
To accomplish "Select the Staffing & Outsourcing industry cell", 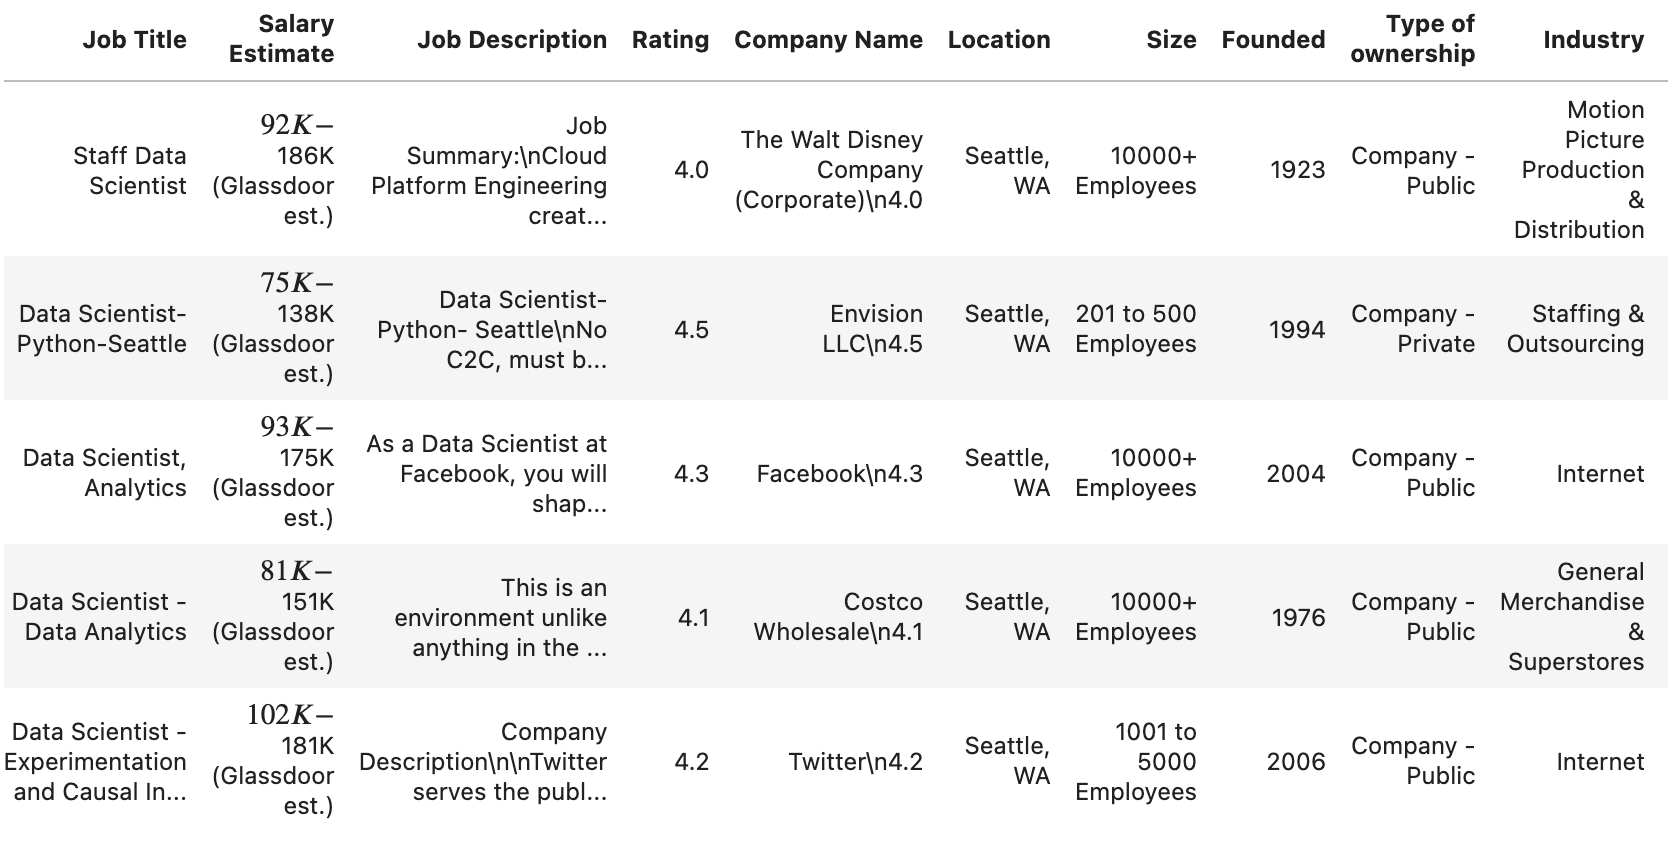I will 1575,329.
